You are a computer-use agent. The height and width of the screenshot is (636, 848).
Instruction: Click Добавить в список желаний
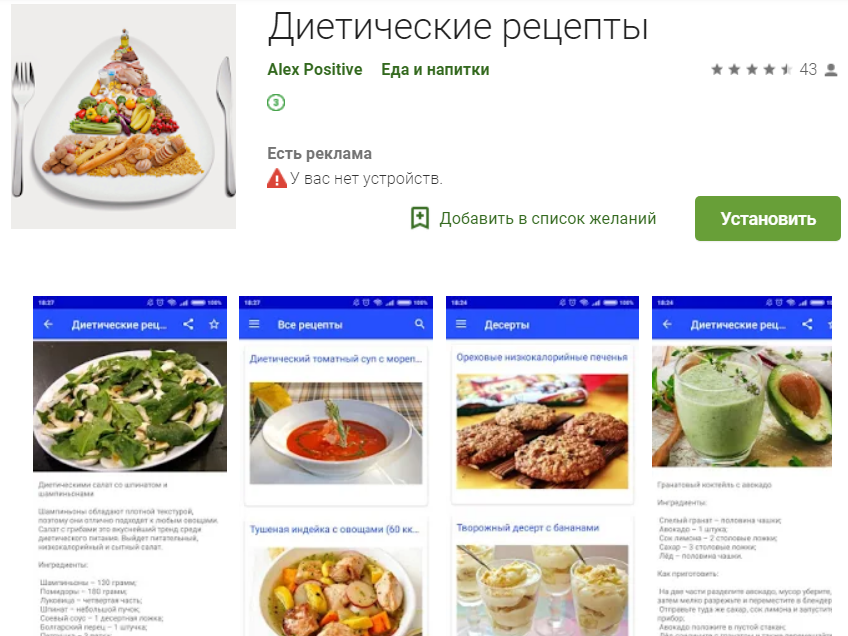coord(547,218)
